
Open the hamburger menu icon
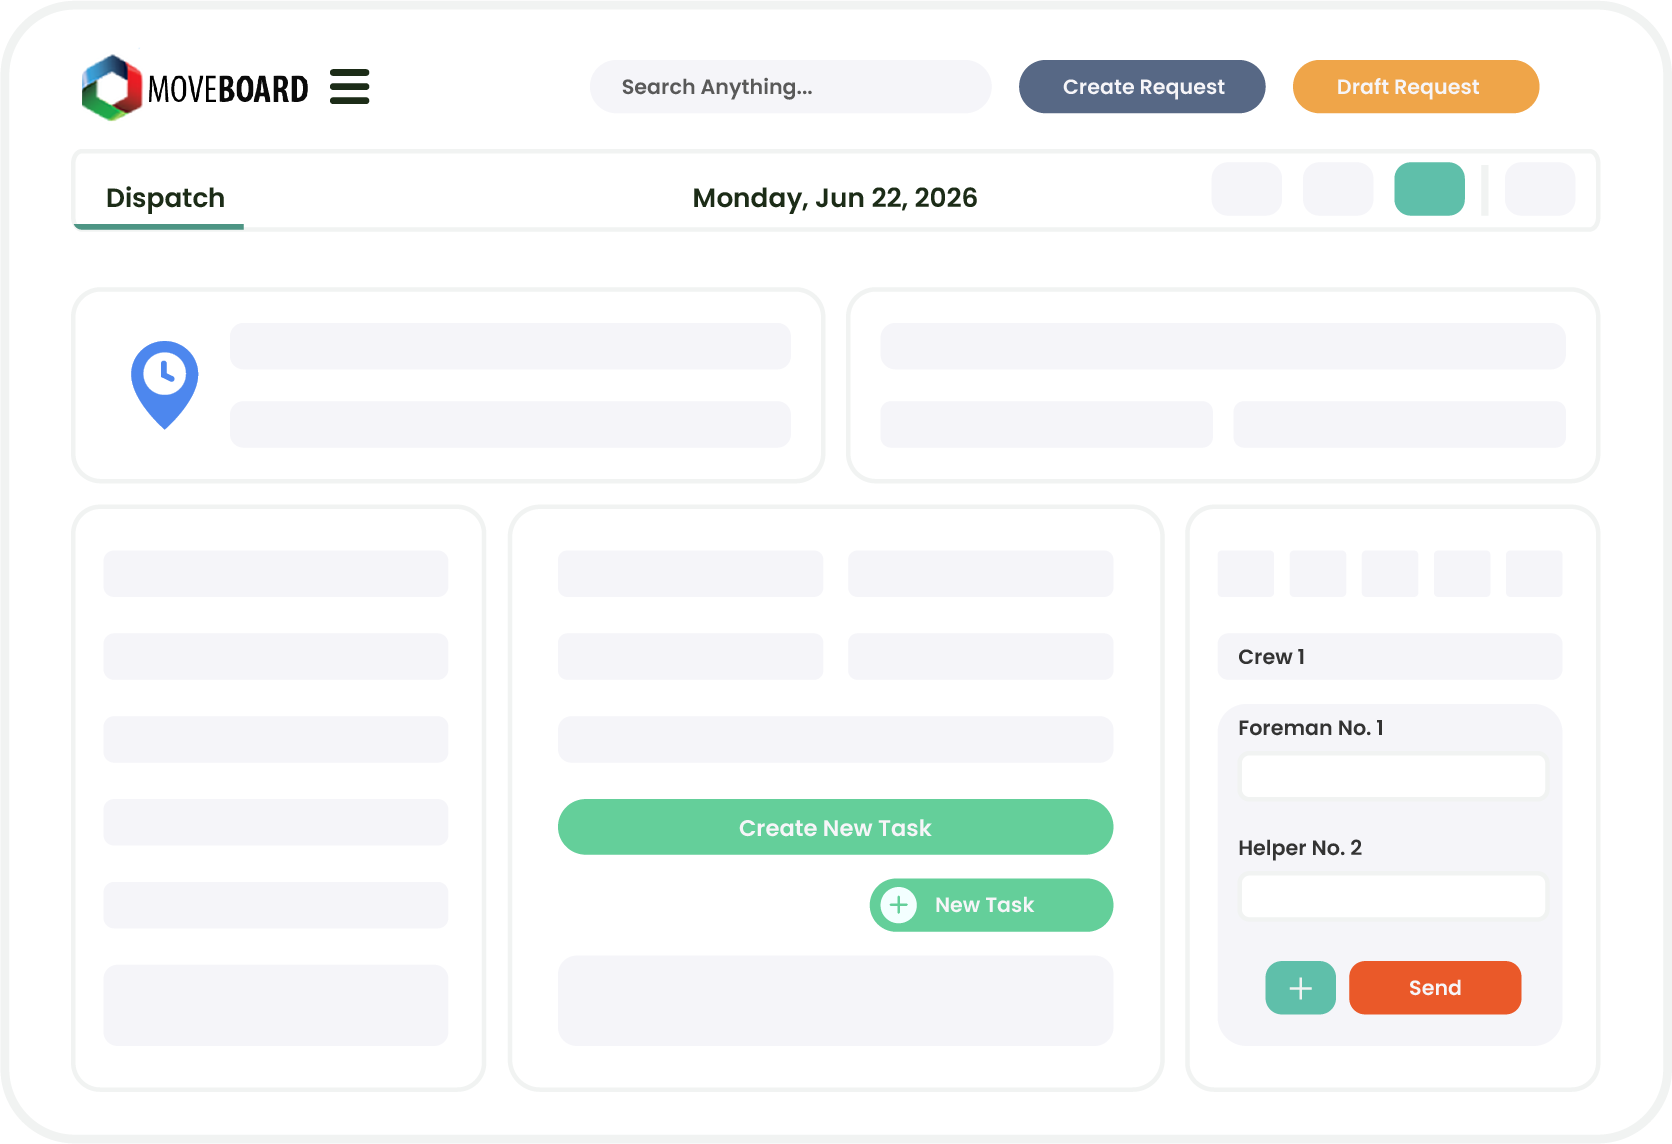tap(349, 87)
